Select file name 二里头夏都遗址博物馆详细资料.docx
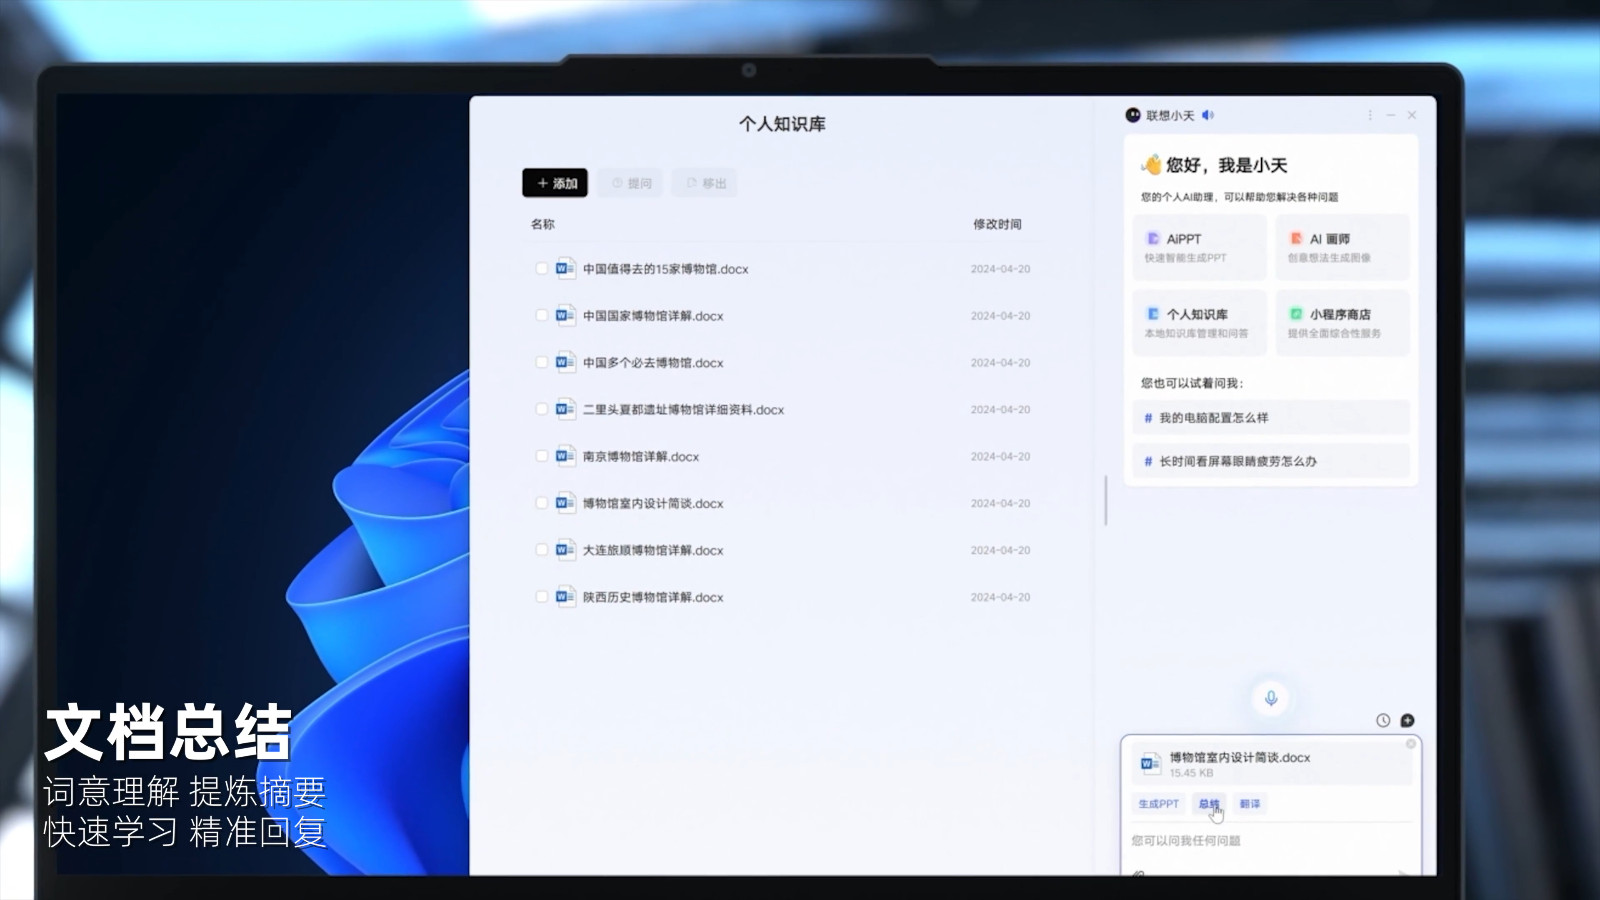The height and width of the screenshot is (900, 1600). coord(683,410)
